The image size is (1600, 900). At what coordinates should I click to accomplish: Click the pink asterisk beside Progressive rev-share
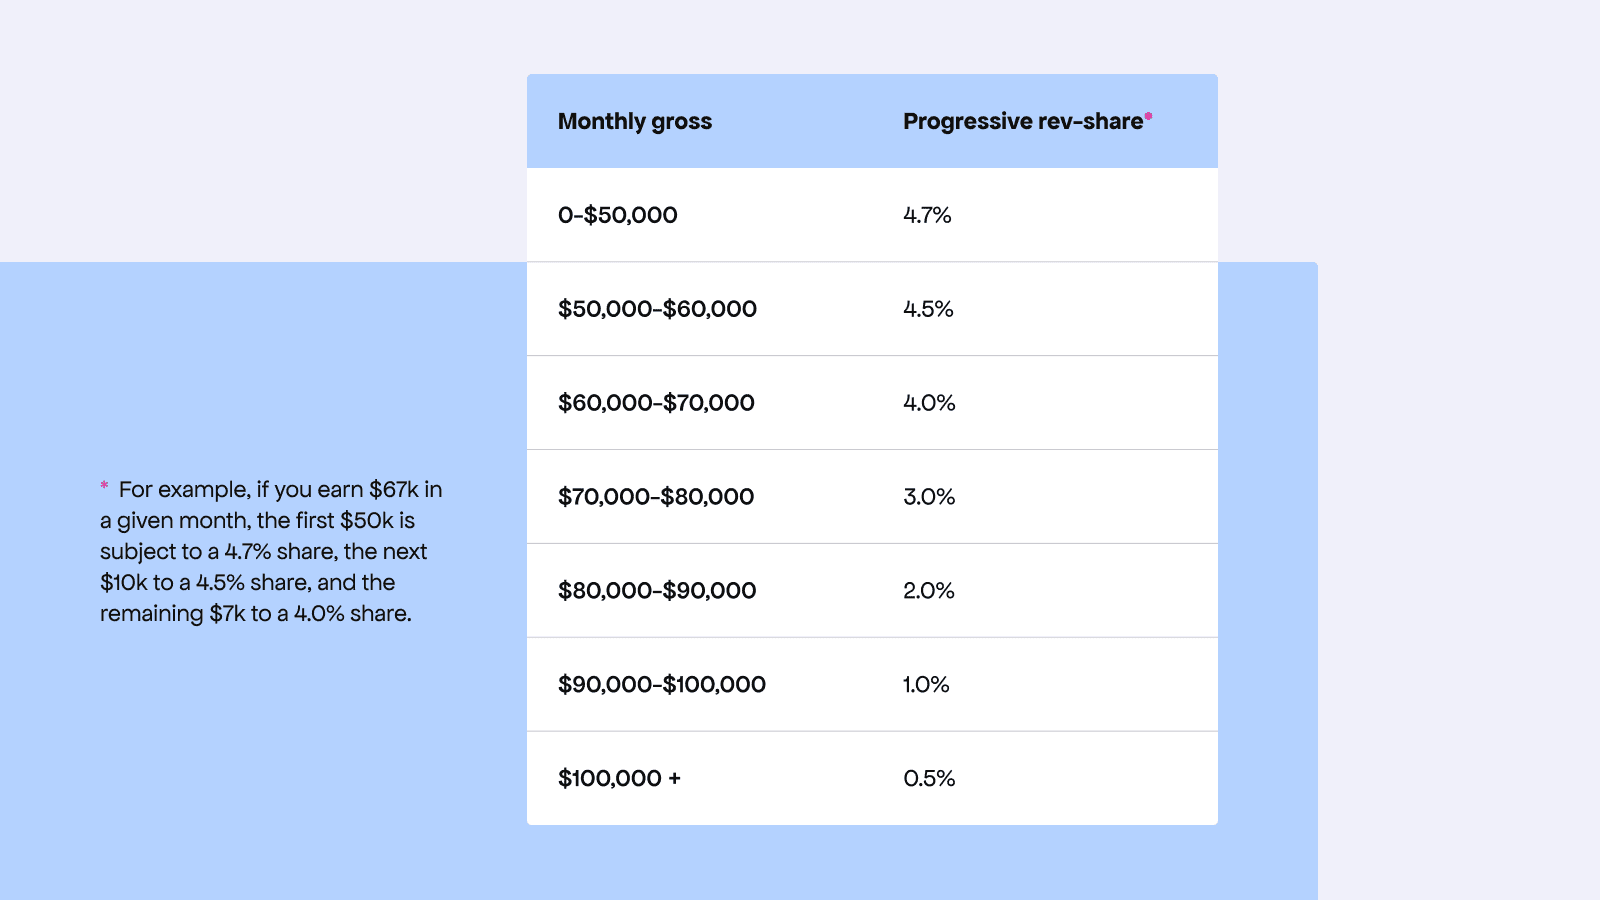(x=1149, y=117)
